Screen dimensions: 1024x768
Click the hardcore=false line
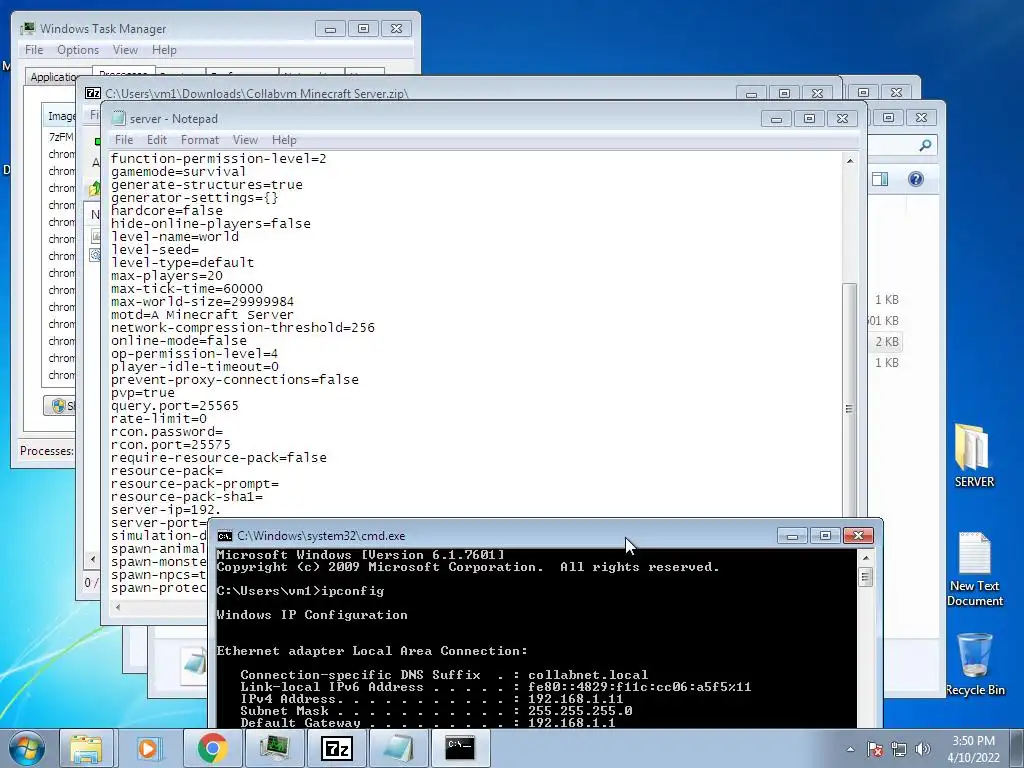[167, 211]
